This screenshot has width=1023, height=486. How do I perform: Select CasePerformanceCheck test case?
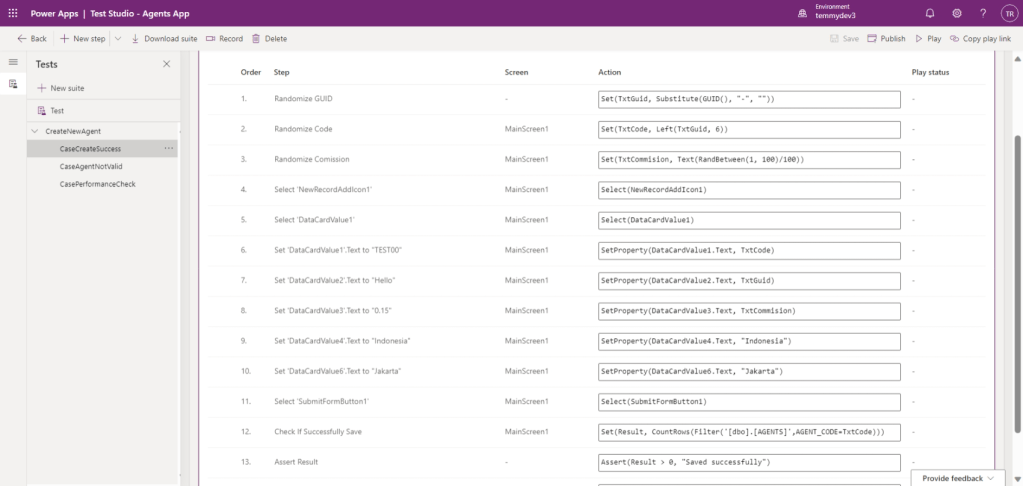click(x=98, y=184)
